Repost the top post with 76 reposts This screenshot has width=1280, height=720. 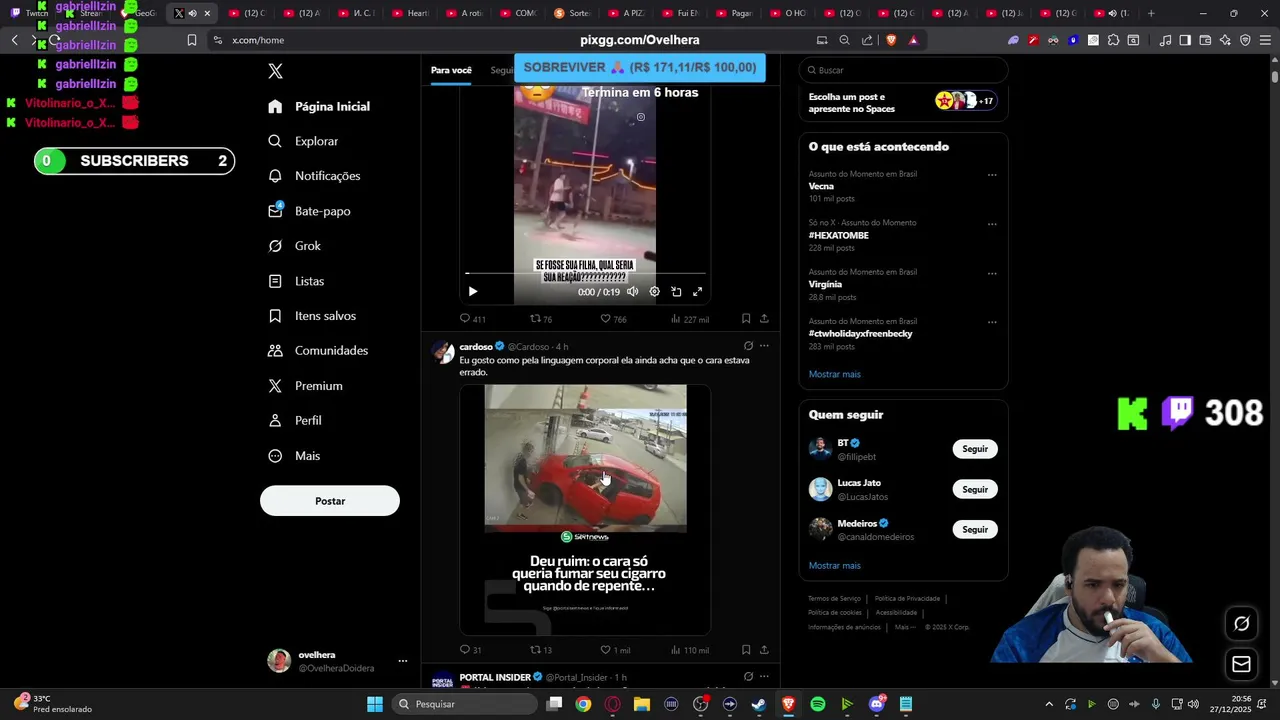pyautogui.click(x=541, y=319)
